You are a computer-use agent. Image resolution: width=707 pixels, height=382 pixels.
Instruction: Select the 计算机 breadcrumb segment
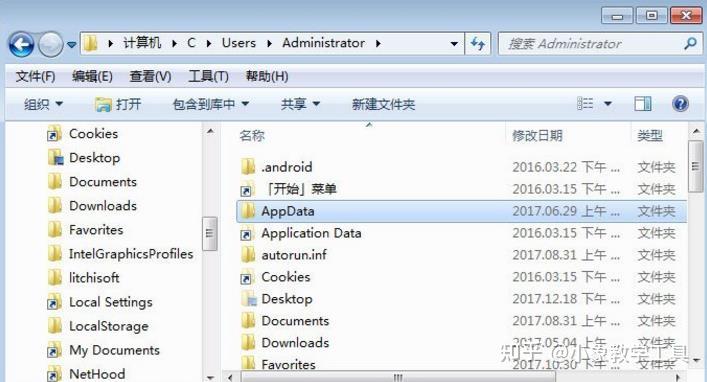click(142, 43)
